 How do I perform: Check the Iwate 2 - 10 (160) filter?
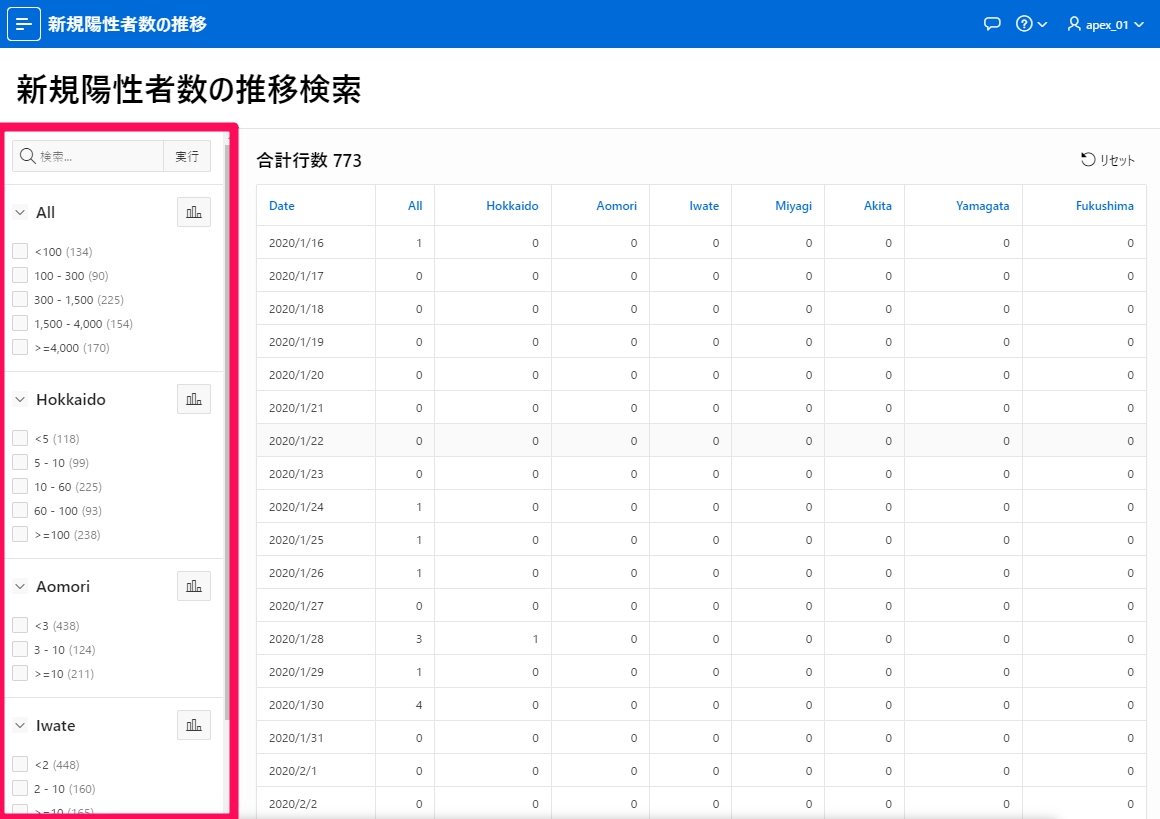pos(20,789)
